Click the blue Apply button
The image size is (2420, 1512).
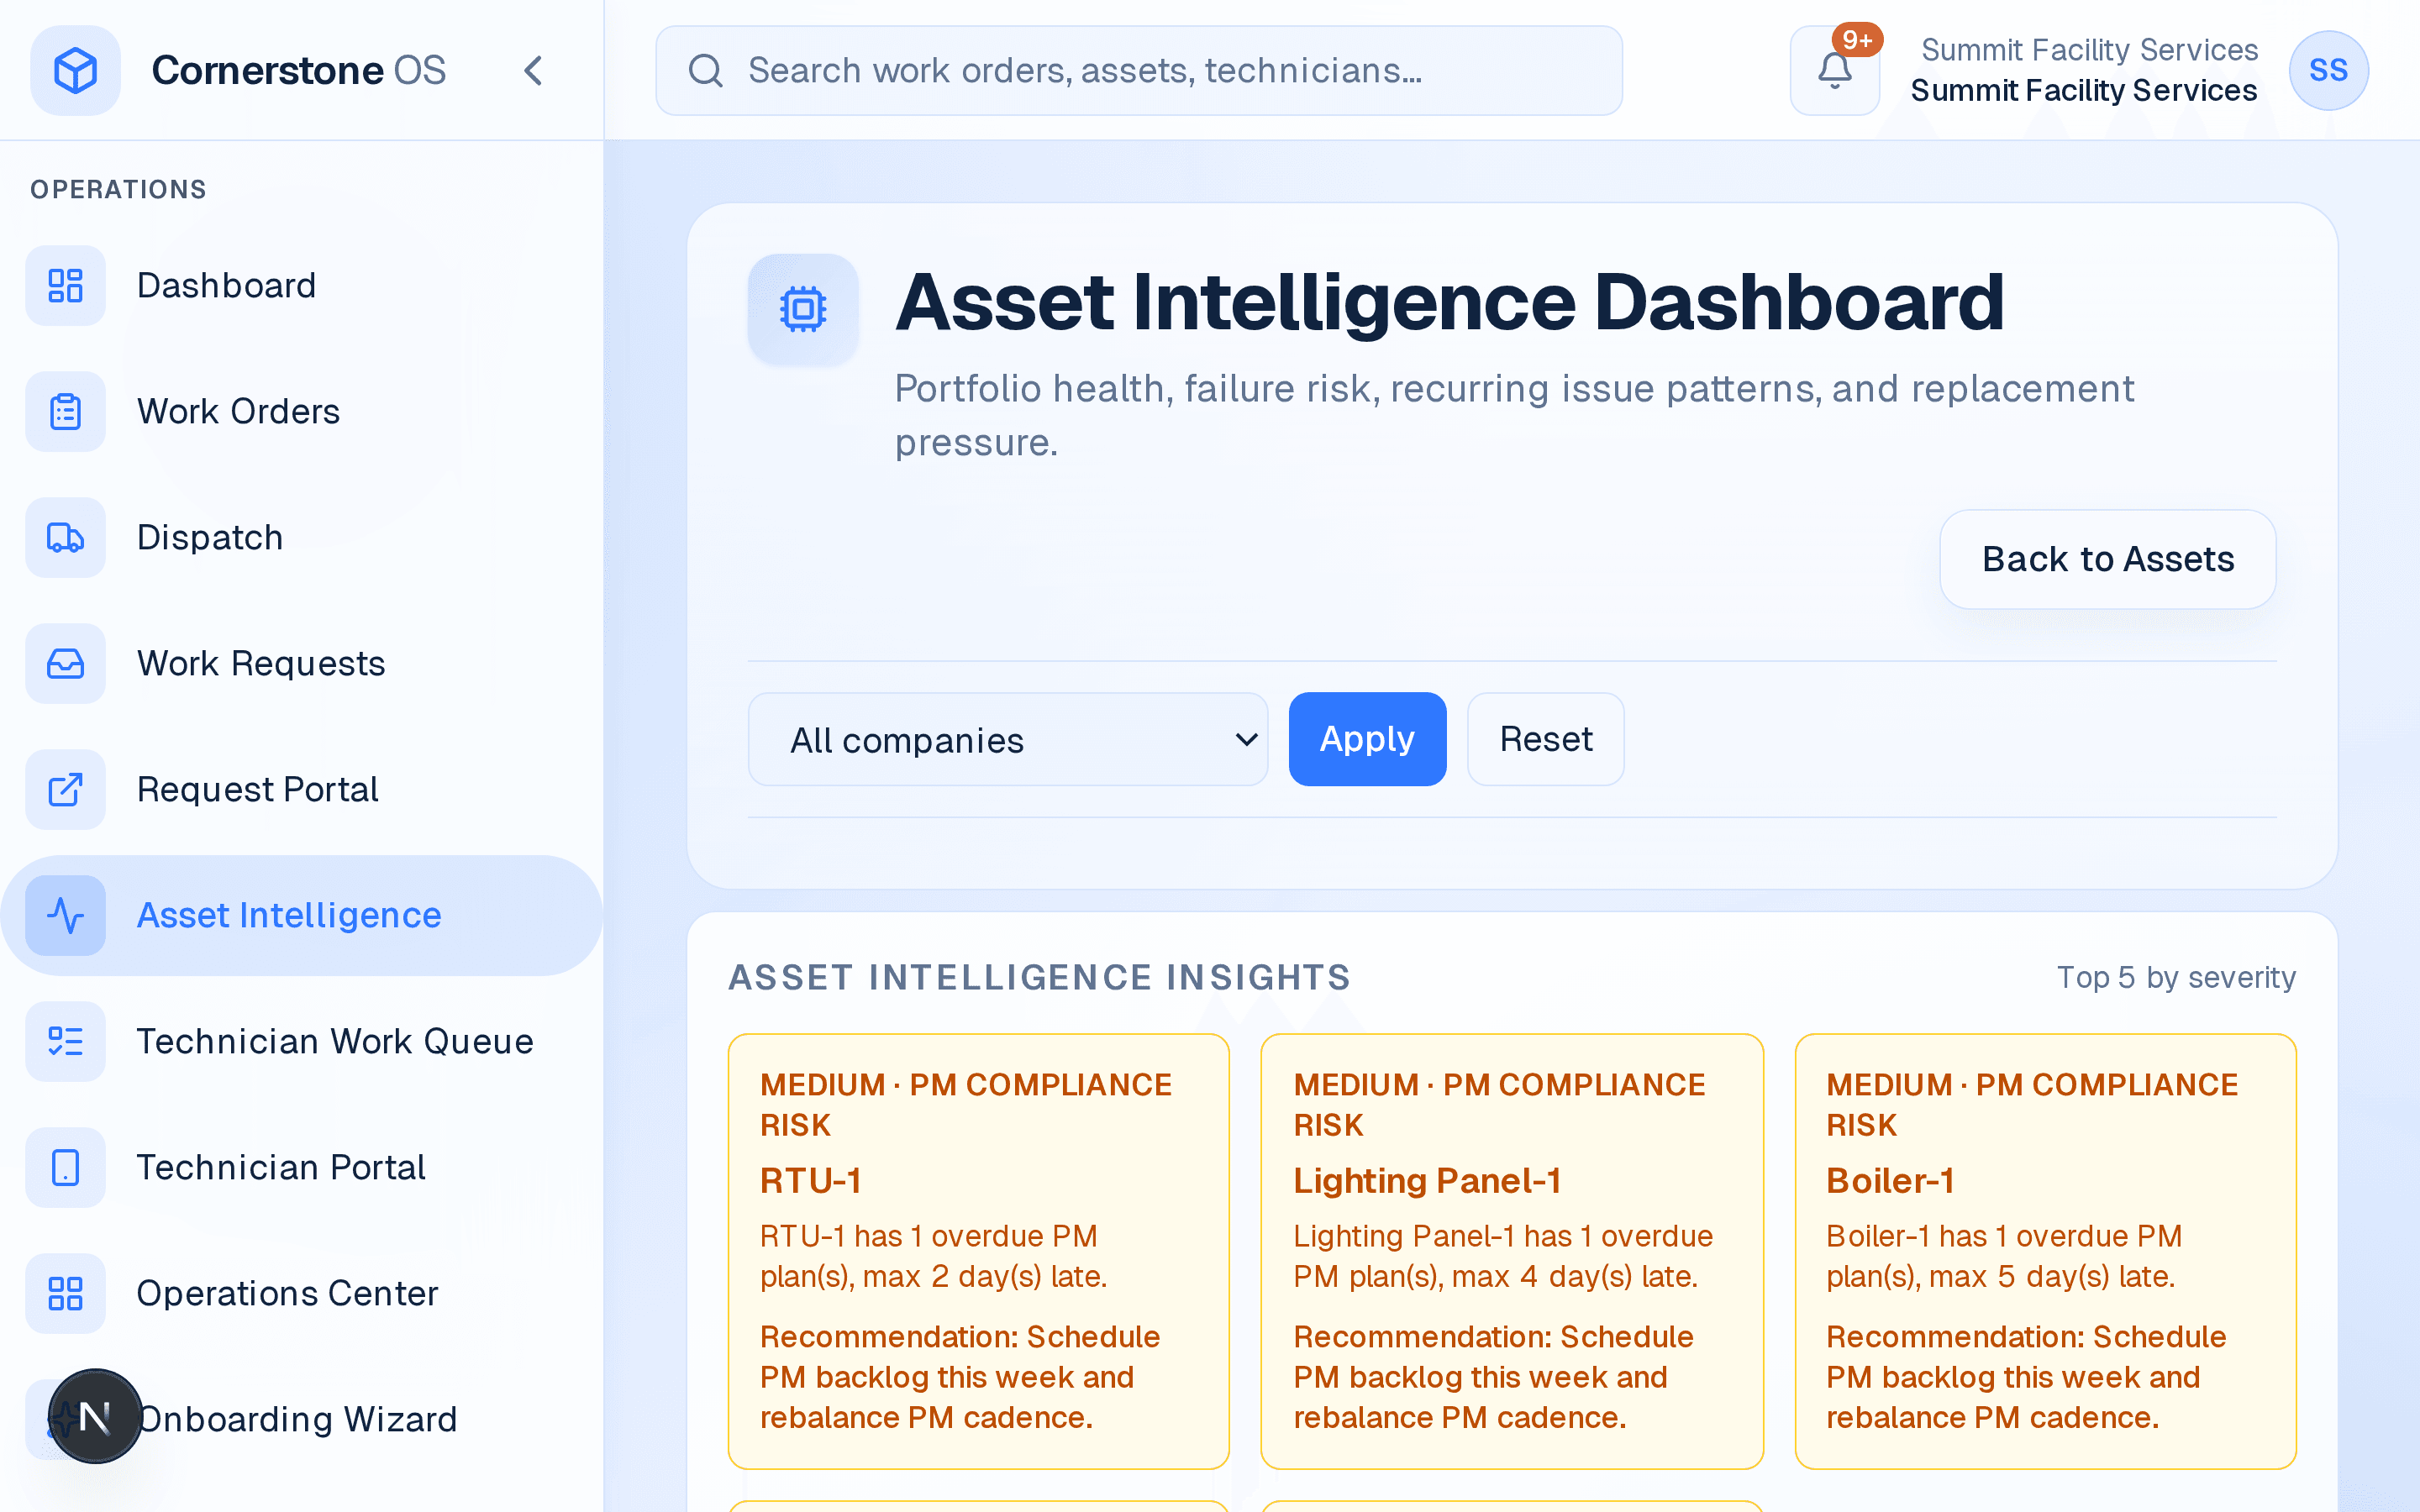point(1366,739)
